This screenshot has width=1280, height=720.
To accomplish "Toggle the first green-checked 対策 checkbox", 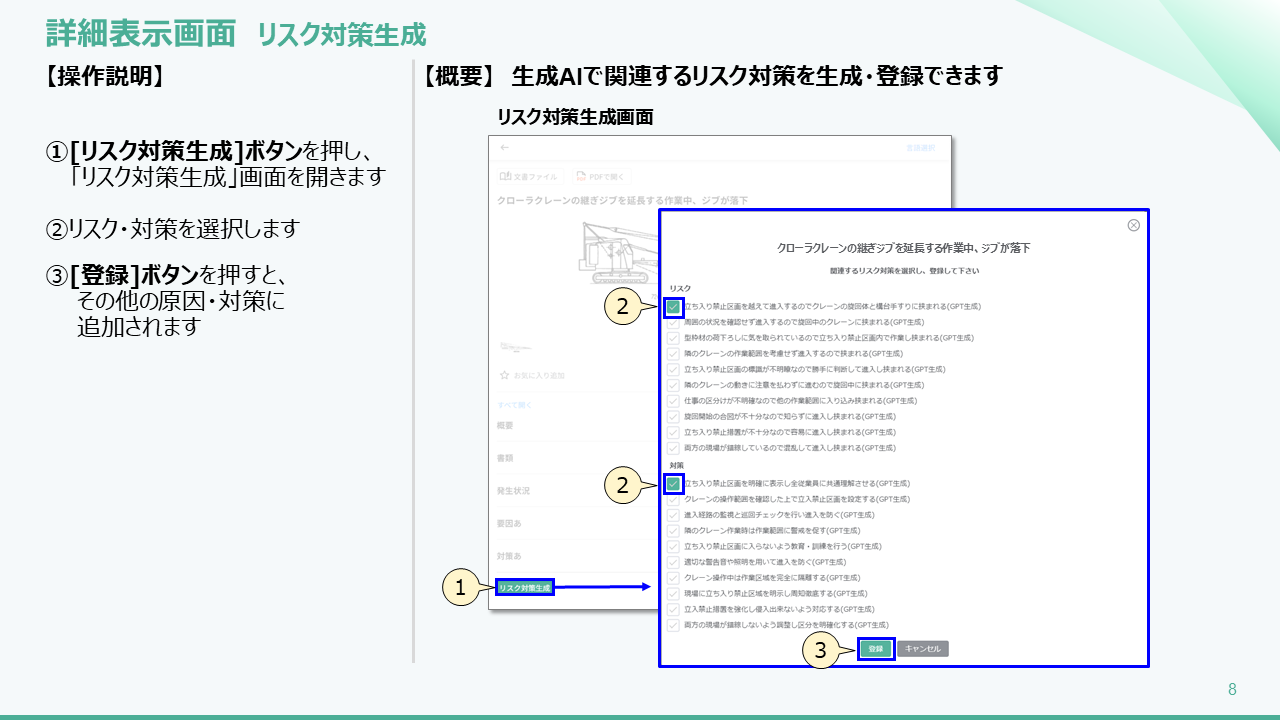I will tap(674, 484).
